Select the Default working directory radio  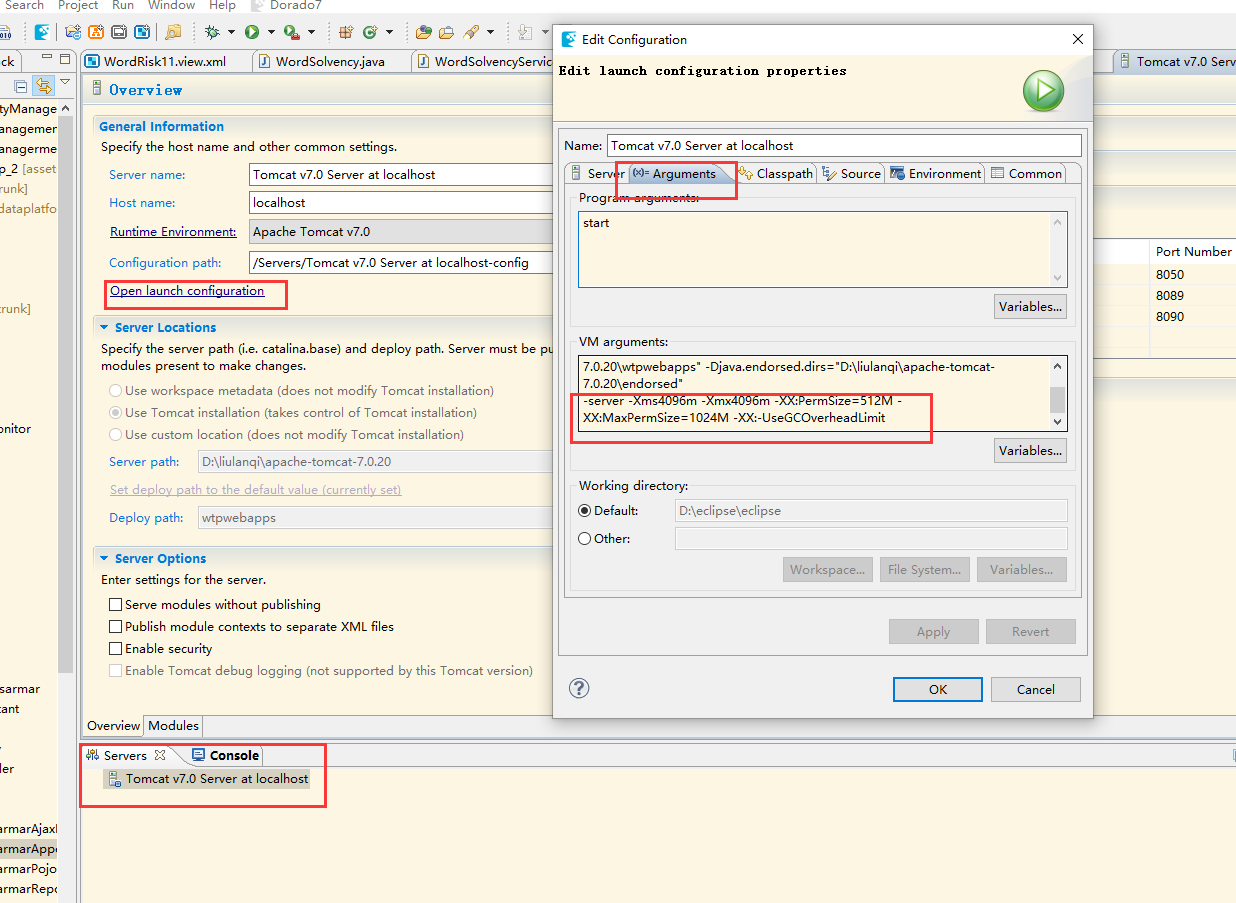[585, 510]
